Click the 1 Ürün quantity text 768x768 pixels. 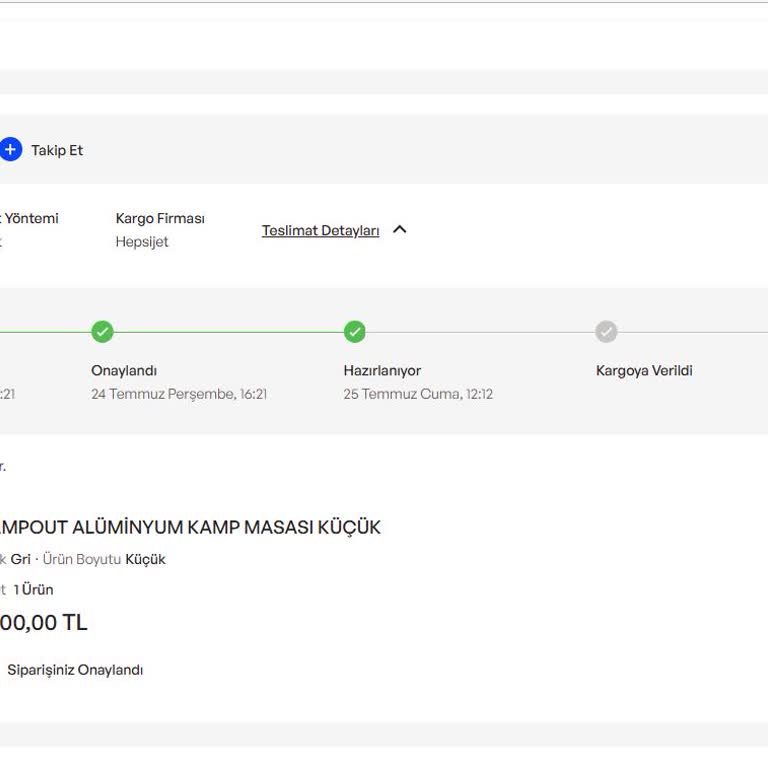[x=34, y=590]
